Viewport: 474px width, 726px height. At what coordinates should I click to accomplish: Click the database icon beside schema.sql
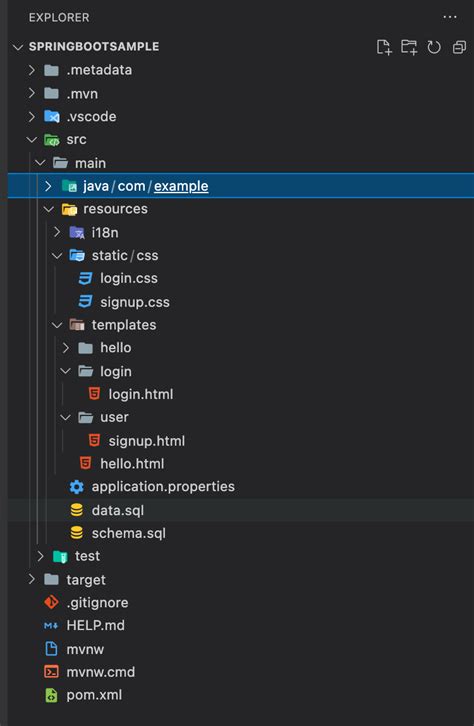76,533
